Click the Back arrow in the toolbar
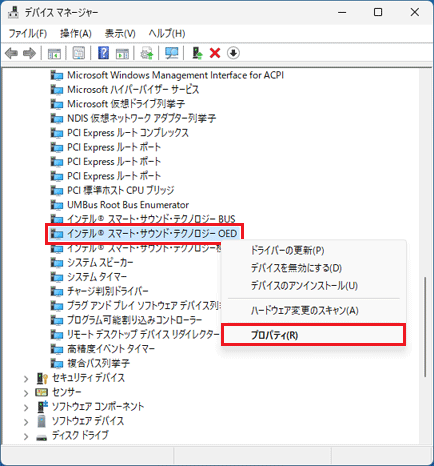The width and height of the screenshot is (434, 466). 12,53
